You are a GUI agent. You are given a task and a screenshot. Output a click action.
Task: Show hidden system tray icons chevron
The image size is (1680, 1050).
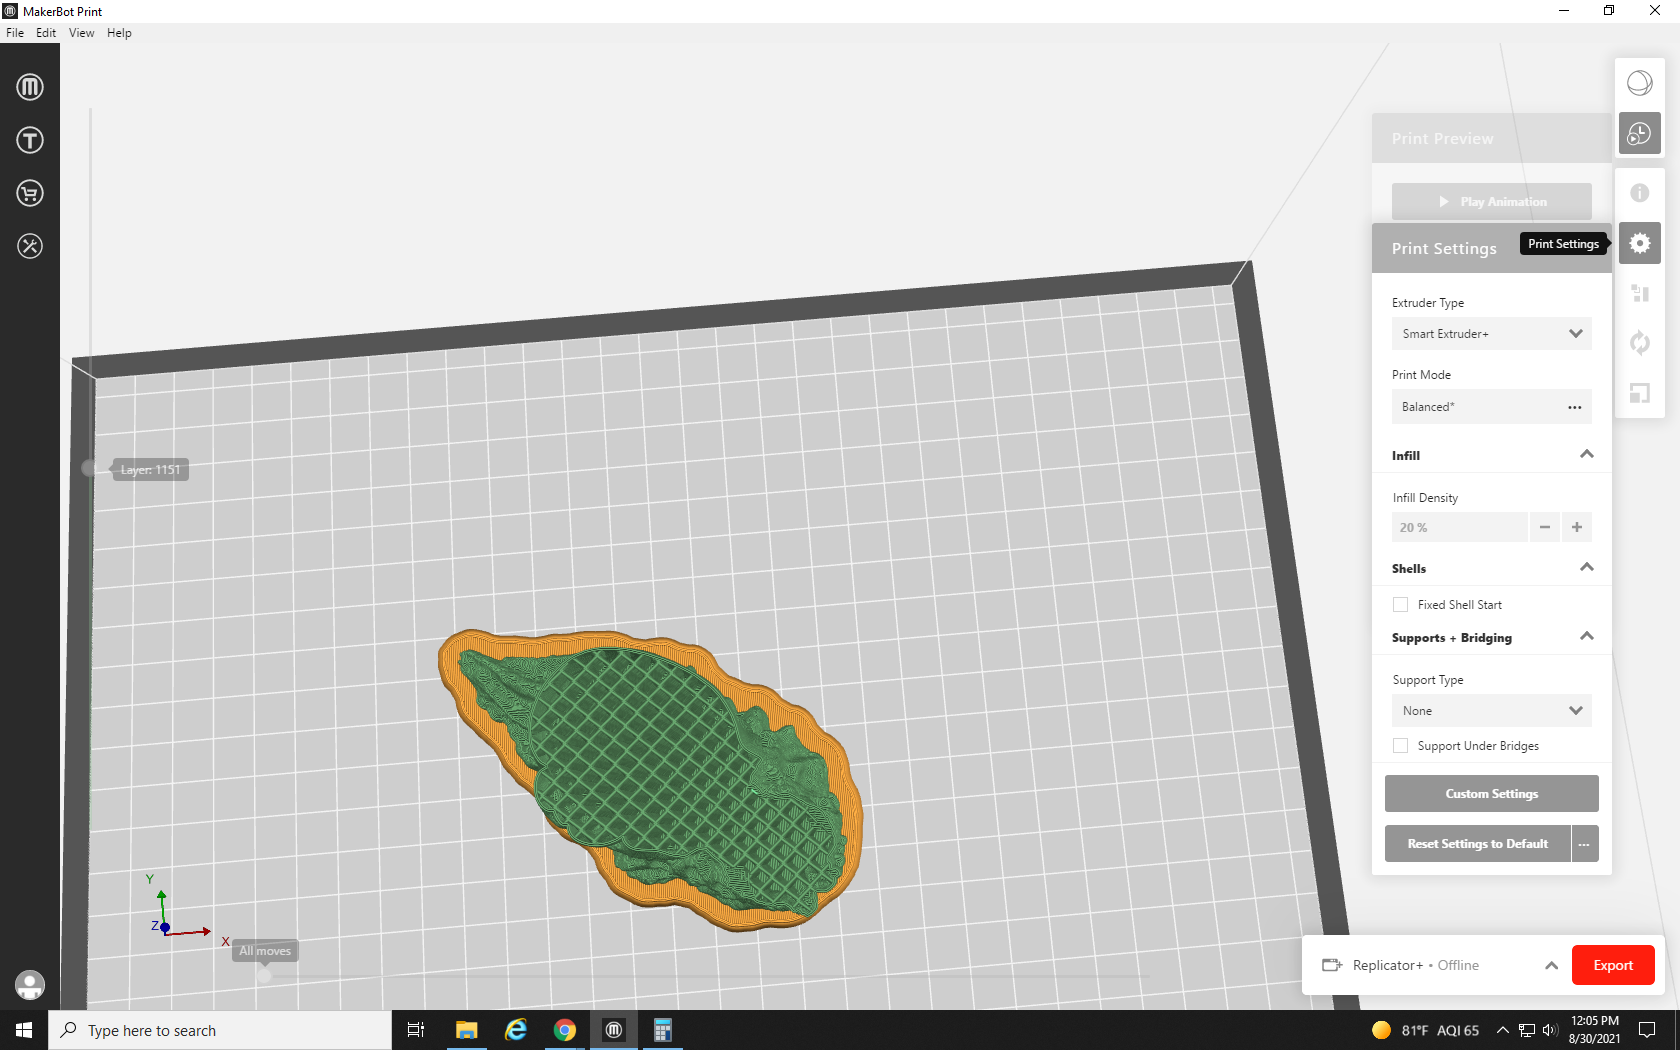[x=1502, y=1030]
